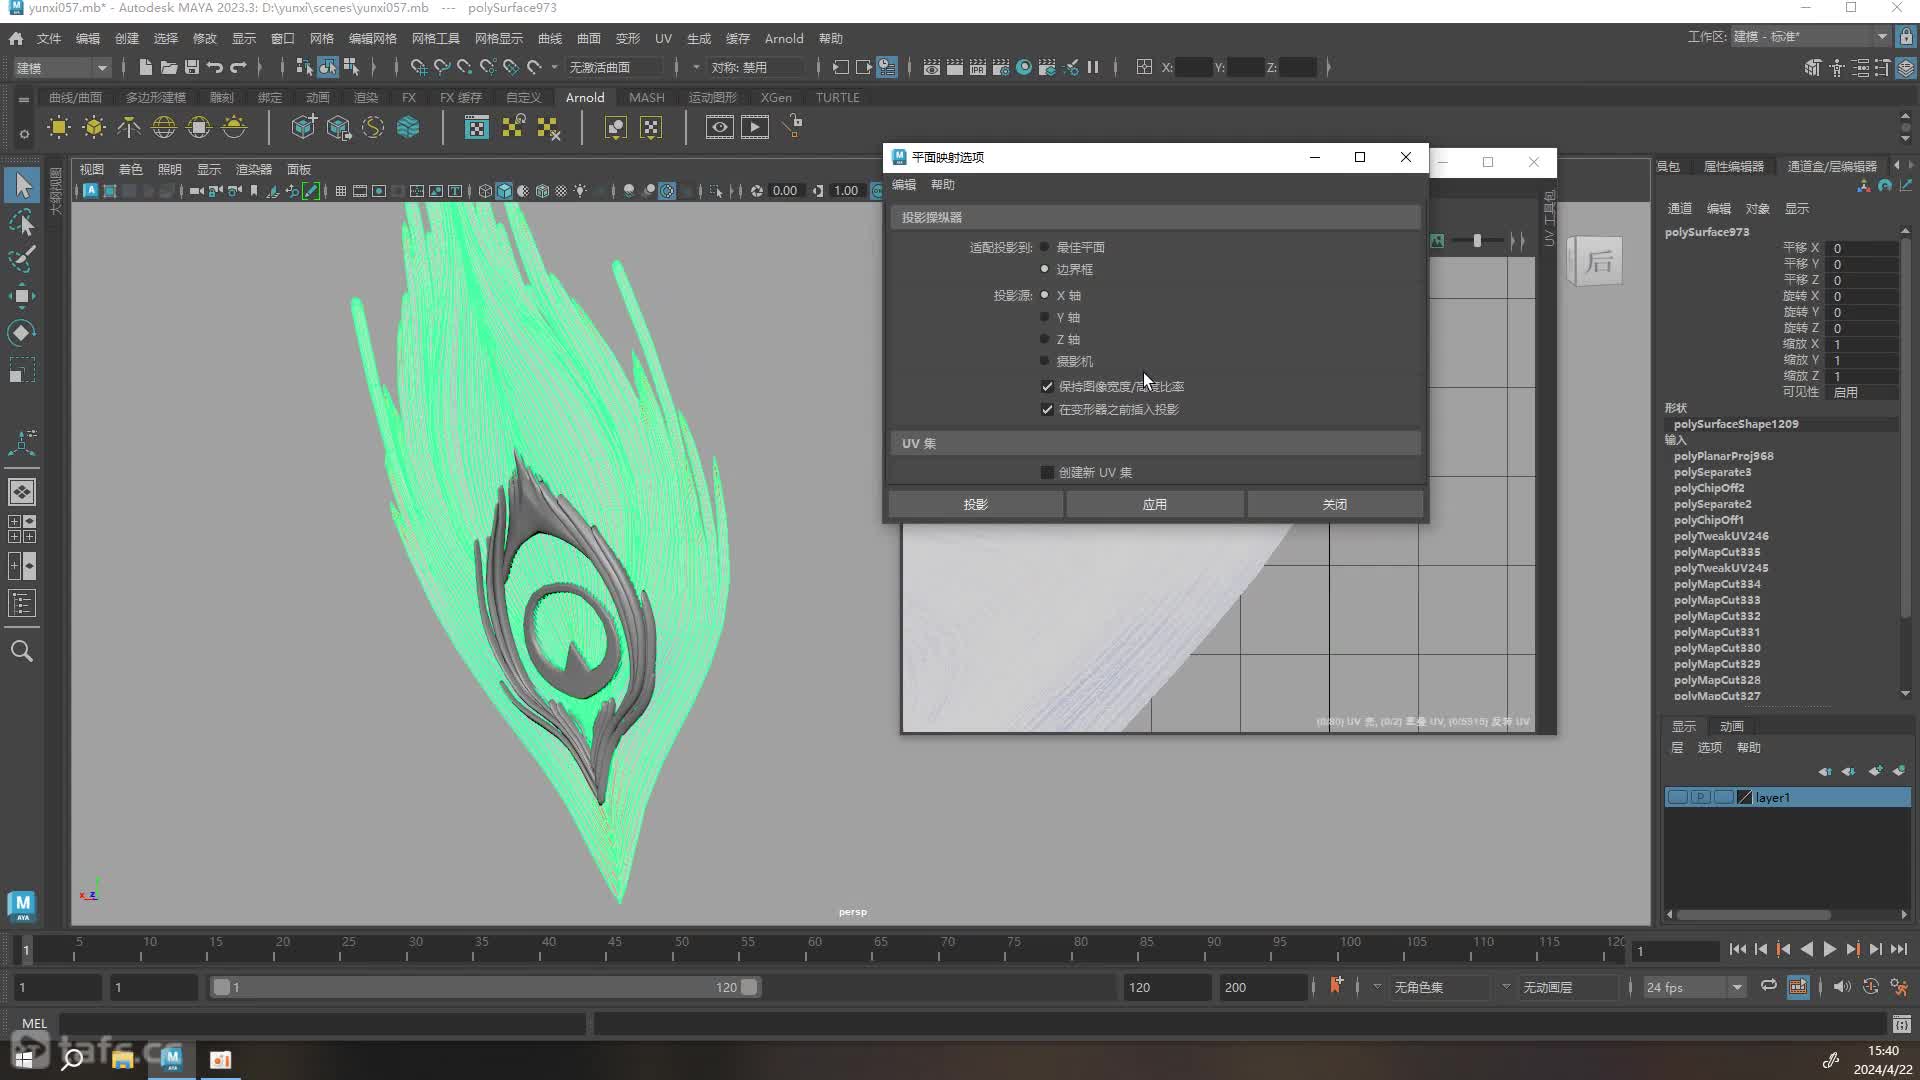This screenshot has width=1920, height=1080.
Task: Collapse the UV 集 section
Action: 1155,443
